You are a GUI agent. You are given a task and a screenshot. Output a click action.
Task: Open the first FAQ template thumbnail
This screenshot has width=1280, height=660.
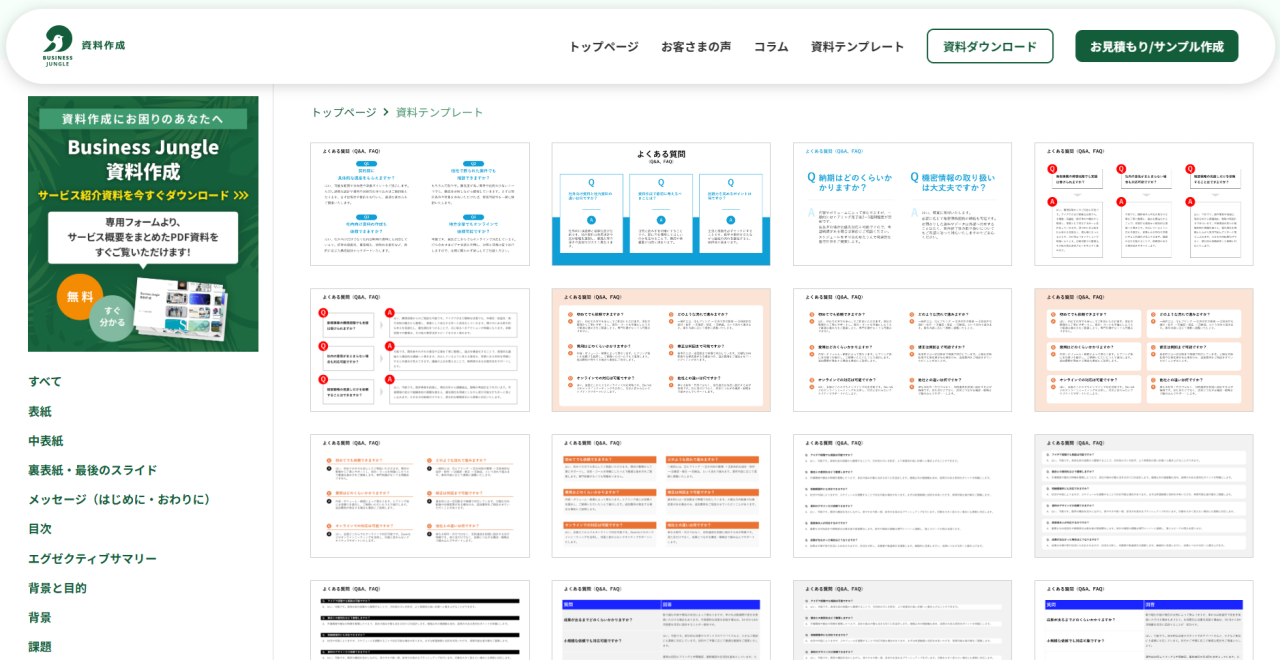coord(419,204)
